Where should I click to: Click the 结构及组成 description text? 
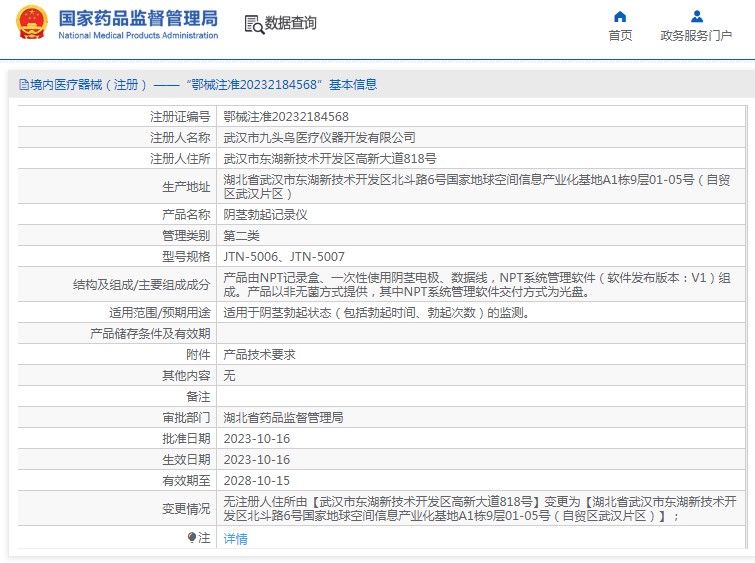tap(477, 285)
